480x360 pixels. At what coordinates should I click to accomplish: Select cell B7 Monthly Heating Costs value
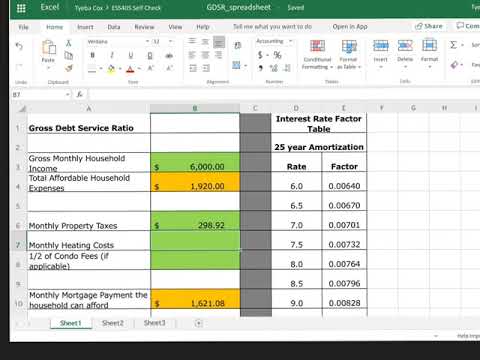pyautogui.click(x=195, y=240)
